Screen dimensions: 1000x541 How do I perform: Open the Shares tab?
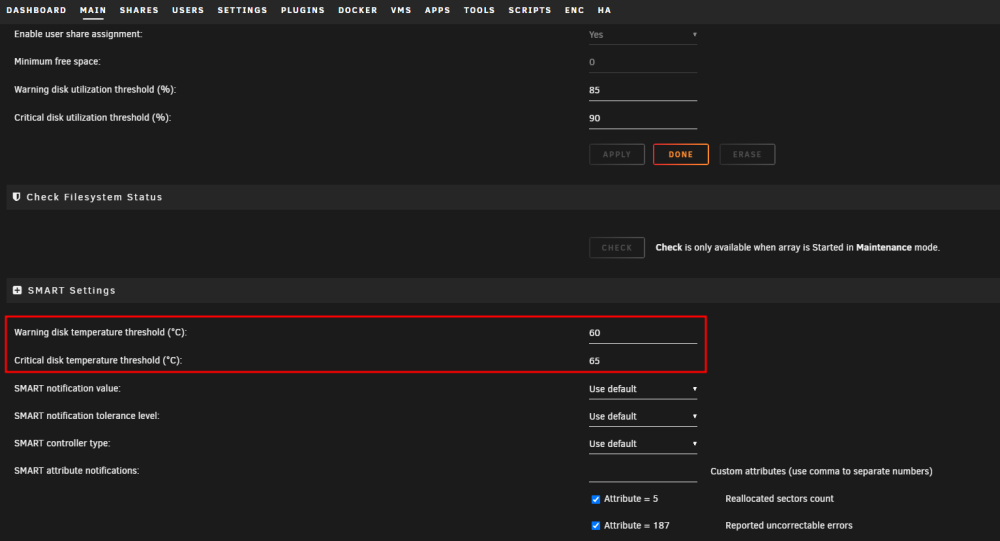click(x=139, y=10)
